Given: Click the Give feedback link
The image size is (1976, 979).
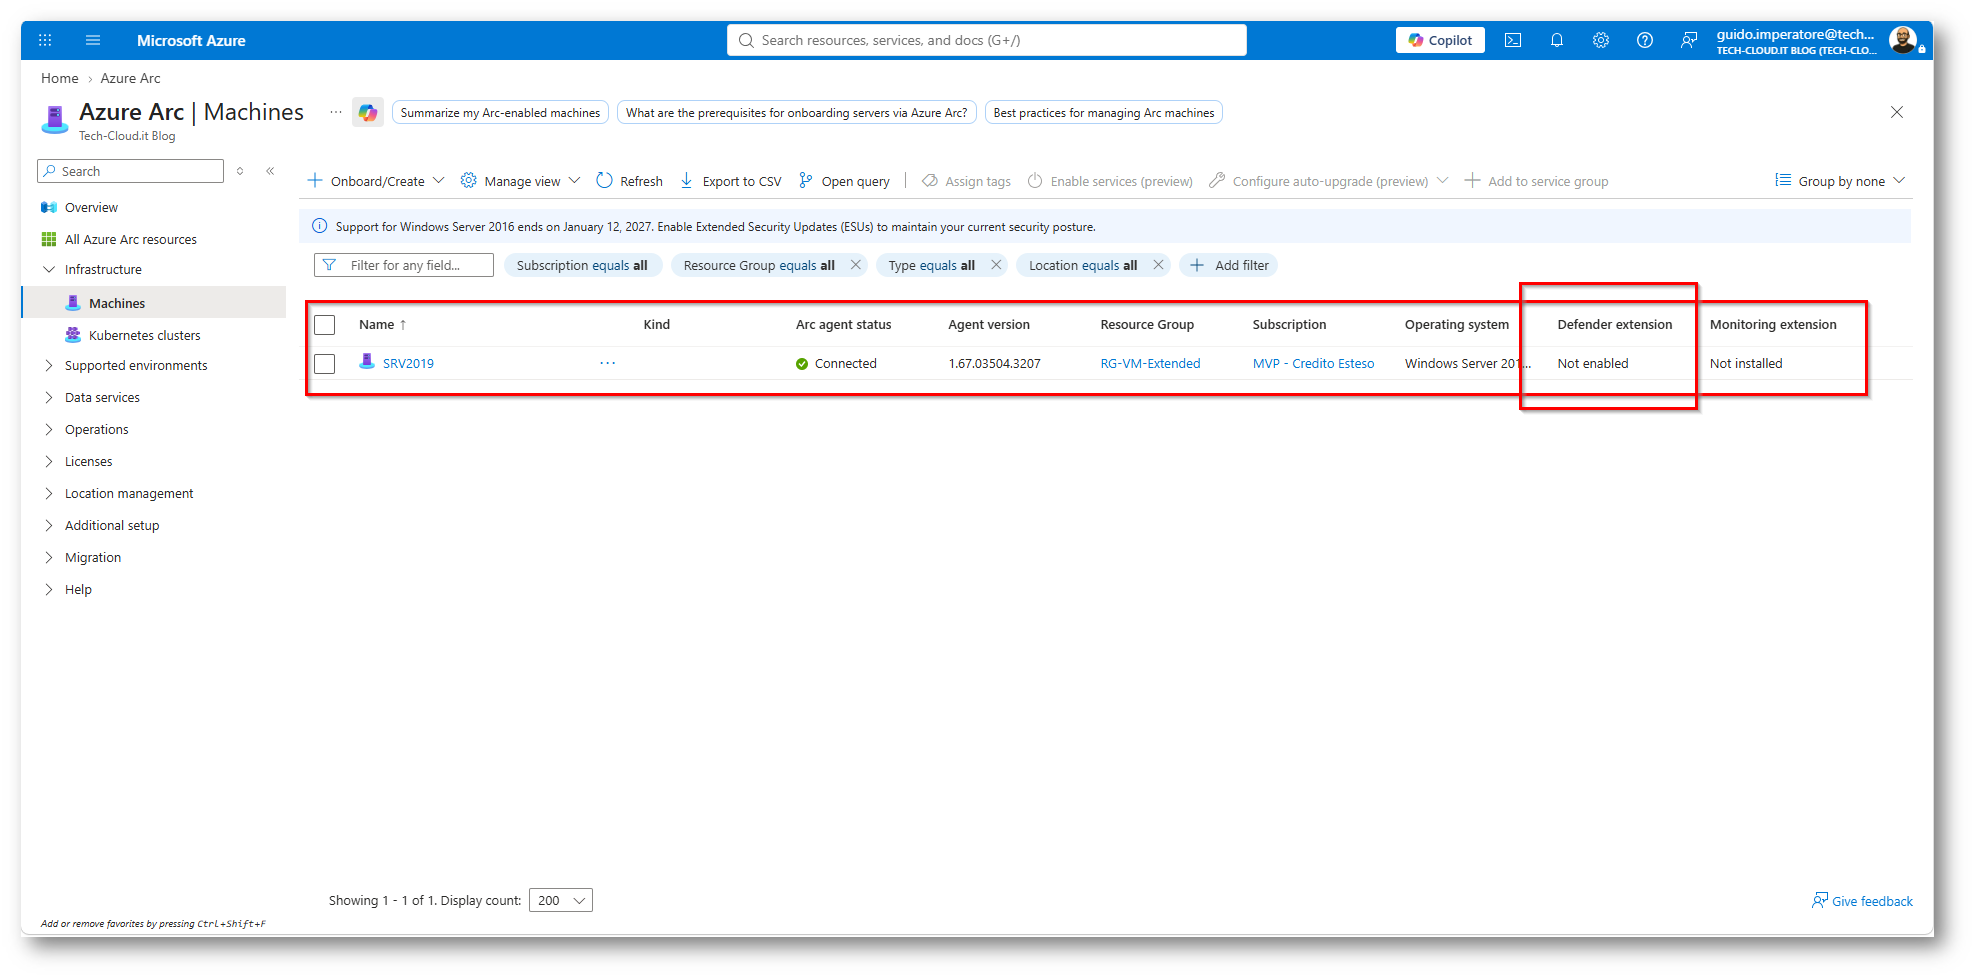Looking at the screenshot, I should 1862,901.
